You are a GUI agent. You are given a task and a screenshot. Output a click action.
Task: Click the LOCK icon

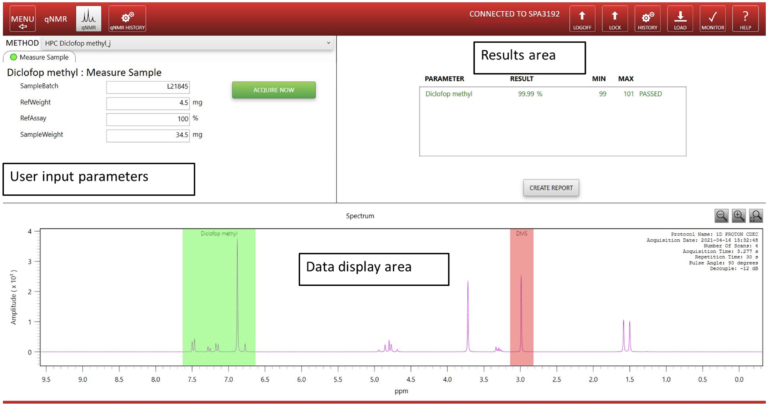pos(614,19)
